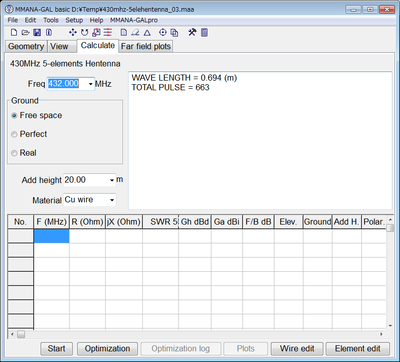Click the F/B dB column header

pos(258,222)
